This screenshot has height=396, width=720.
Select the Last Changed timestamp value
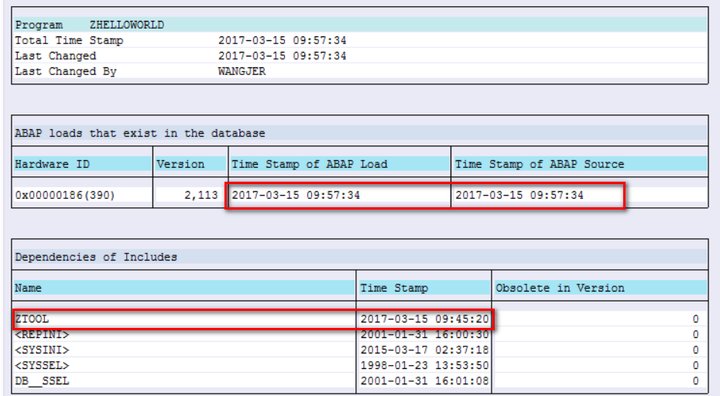click(282, 56)
